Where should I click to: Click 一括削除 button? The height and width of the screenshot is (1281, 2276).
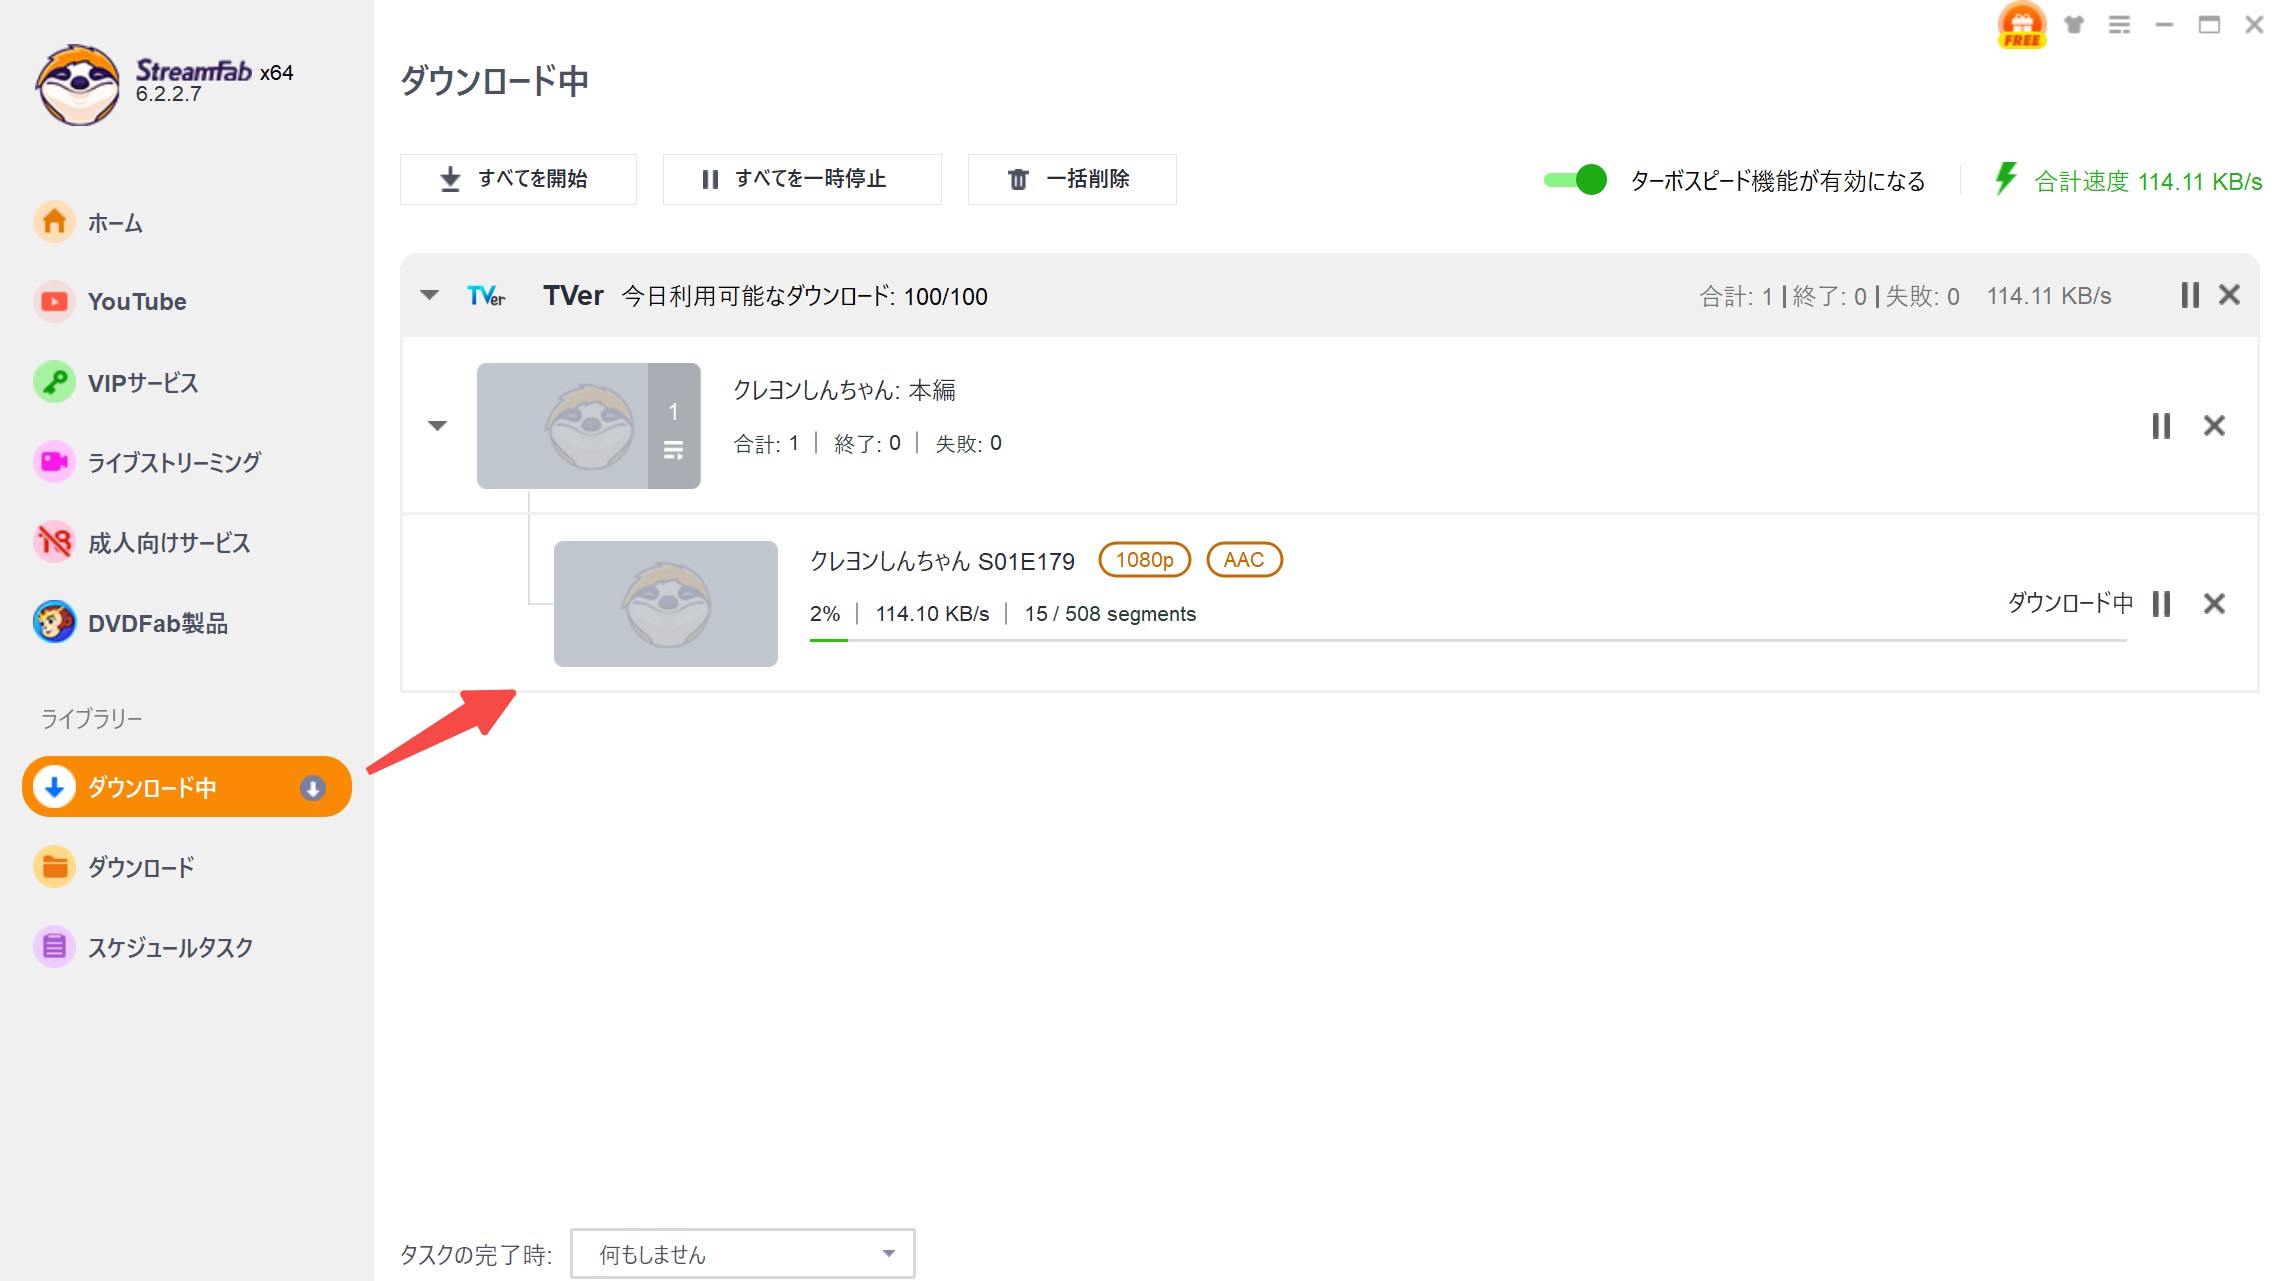pyautogui.click(x=1072, y=179)
